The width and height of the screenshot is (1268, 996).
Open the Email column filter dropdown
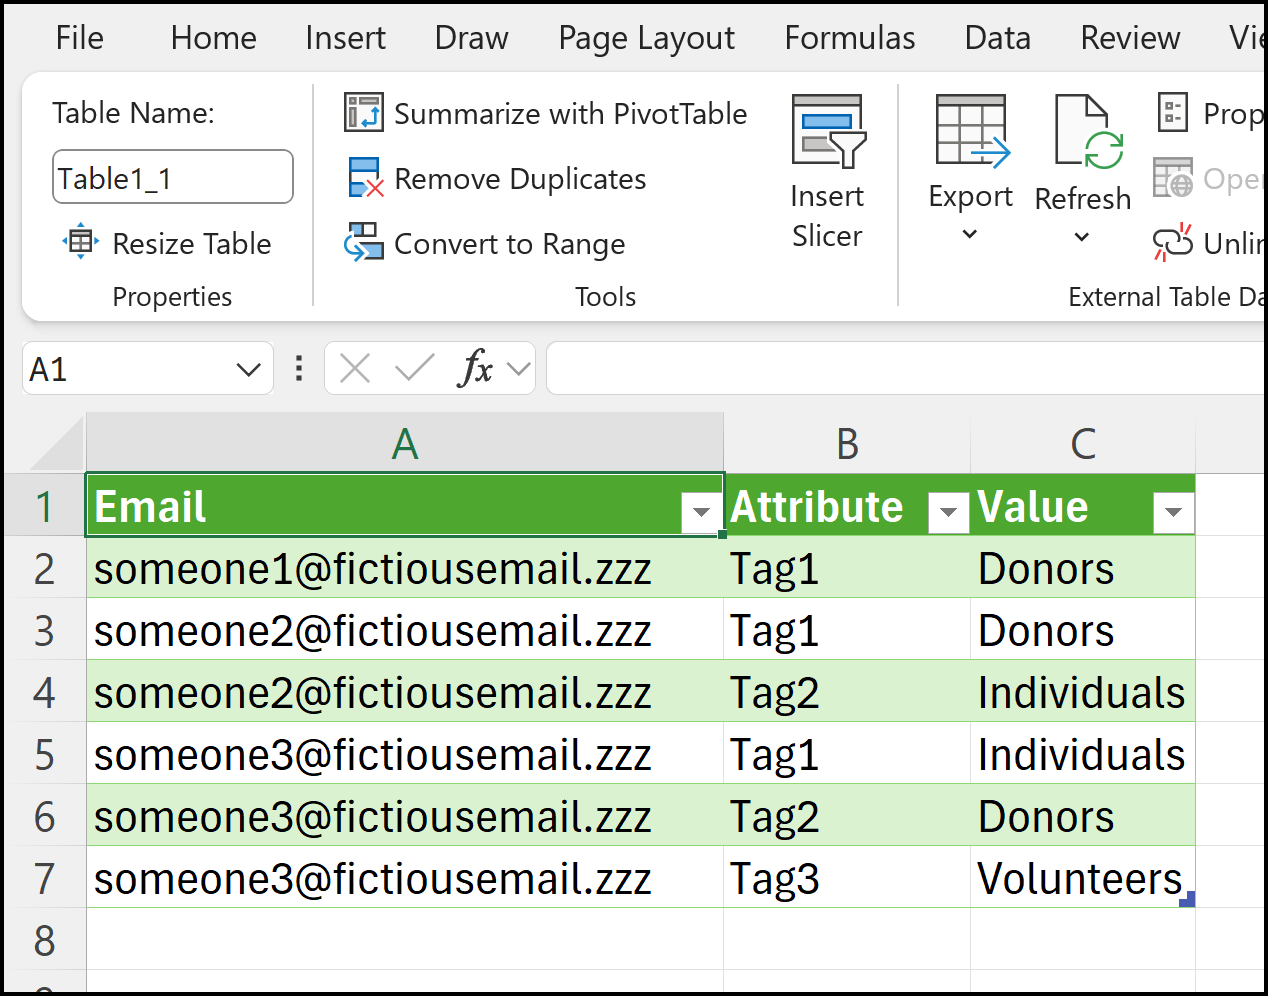pos(700,511)
